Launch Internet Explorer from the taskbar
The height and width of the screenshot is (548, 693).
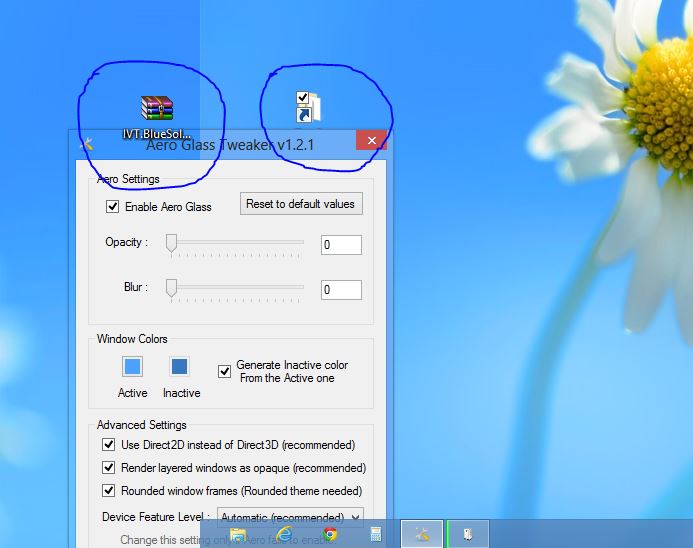click(x=284, y=534)
